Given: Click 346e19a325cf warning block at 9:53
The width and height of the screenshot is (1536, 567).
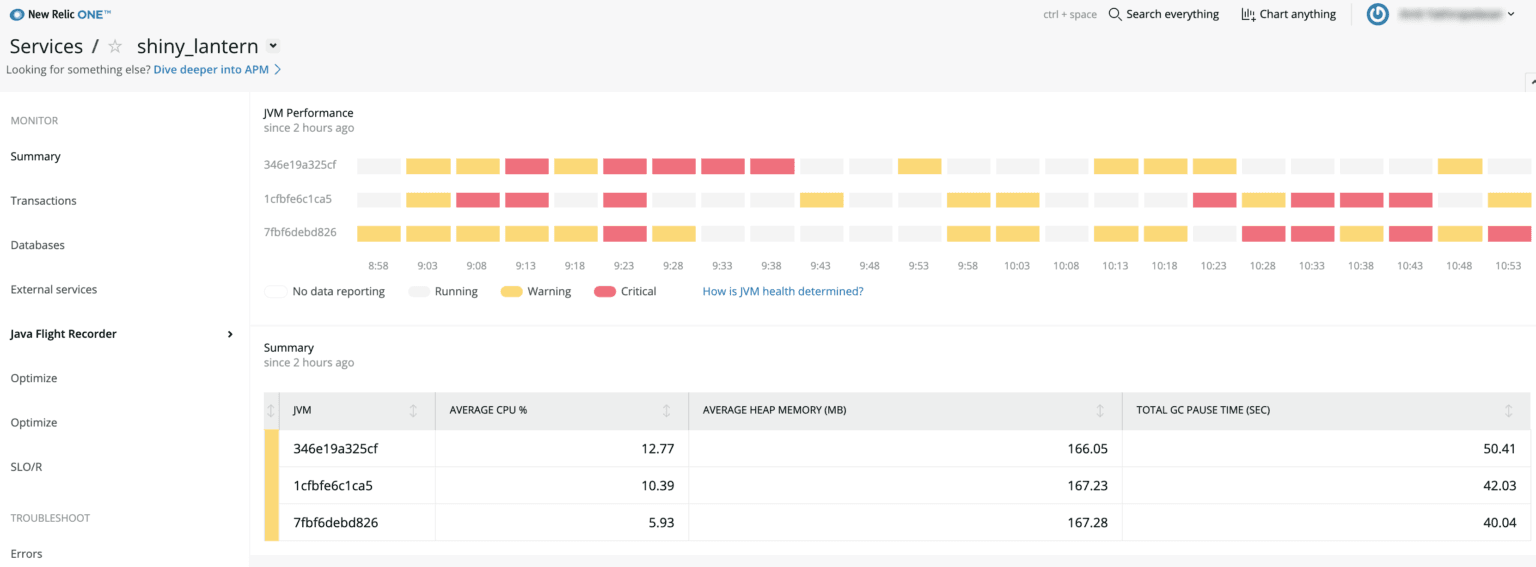Looking at the screenshot, I should [919, 166].
